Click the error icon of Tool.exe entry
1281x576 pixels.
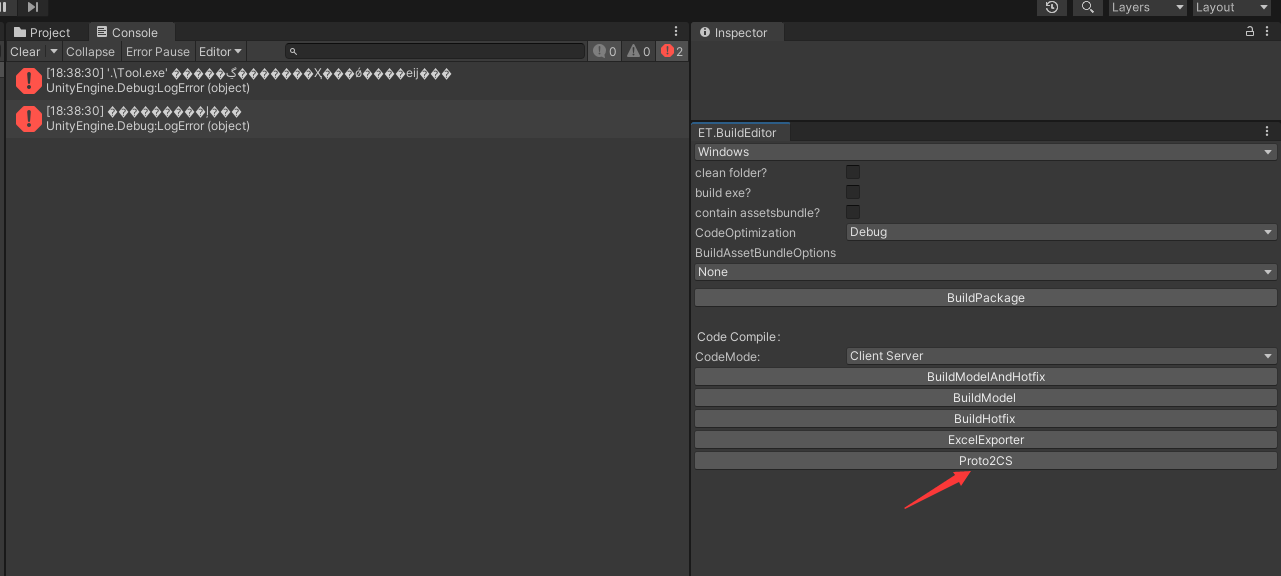tap(28, 81)
